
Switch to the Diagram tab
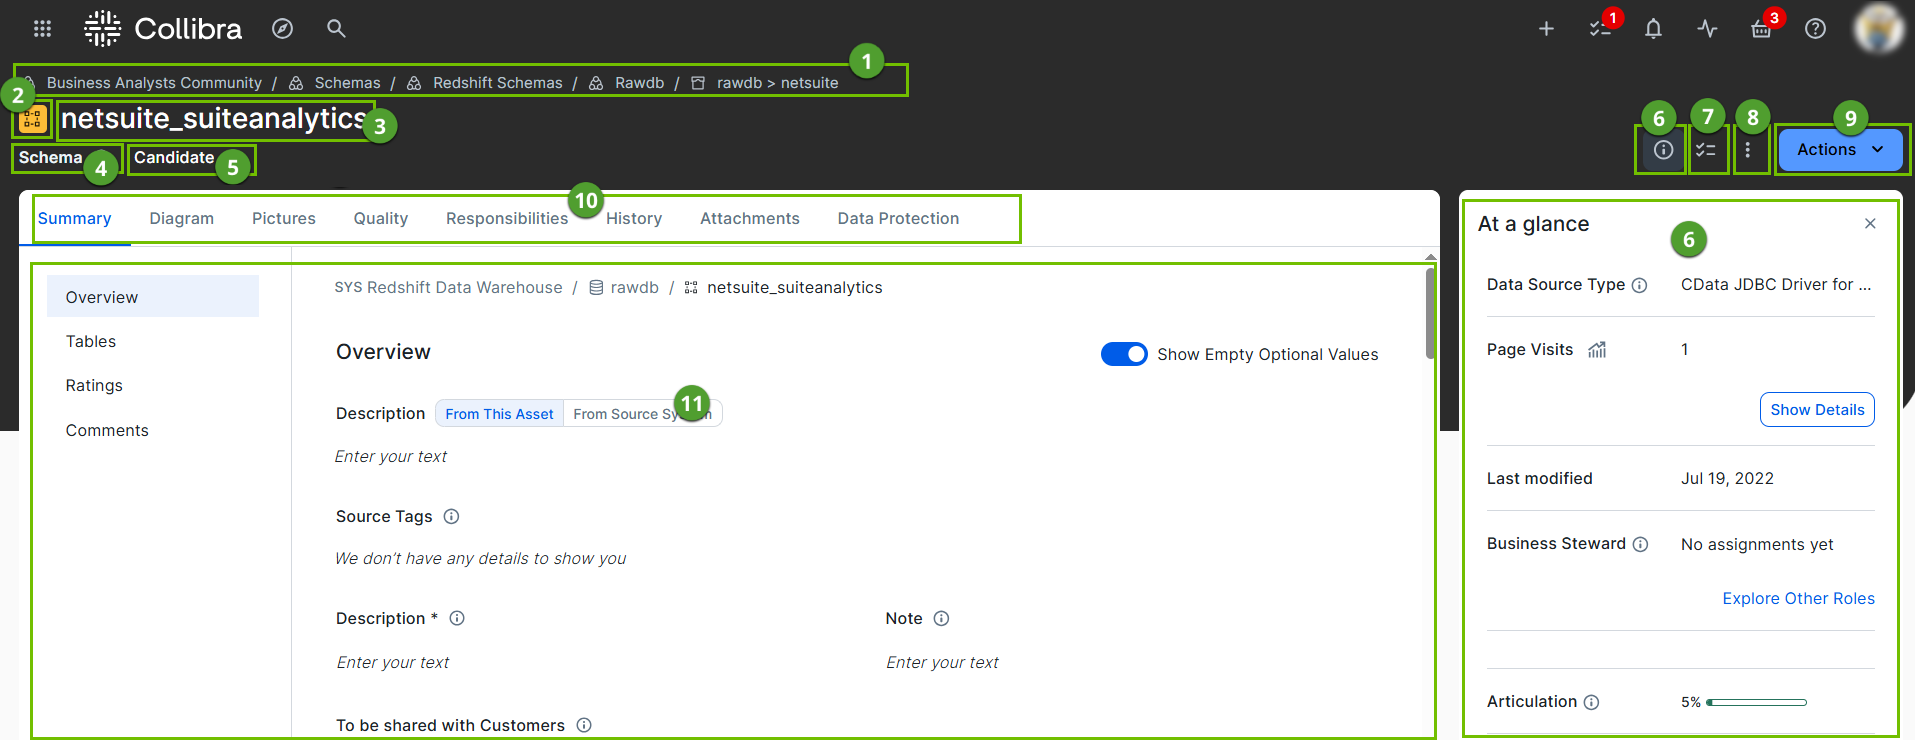tap(181, 219)
